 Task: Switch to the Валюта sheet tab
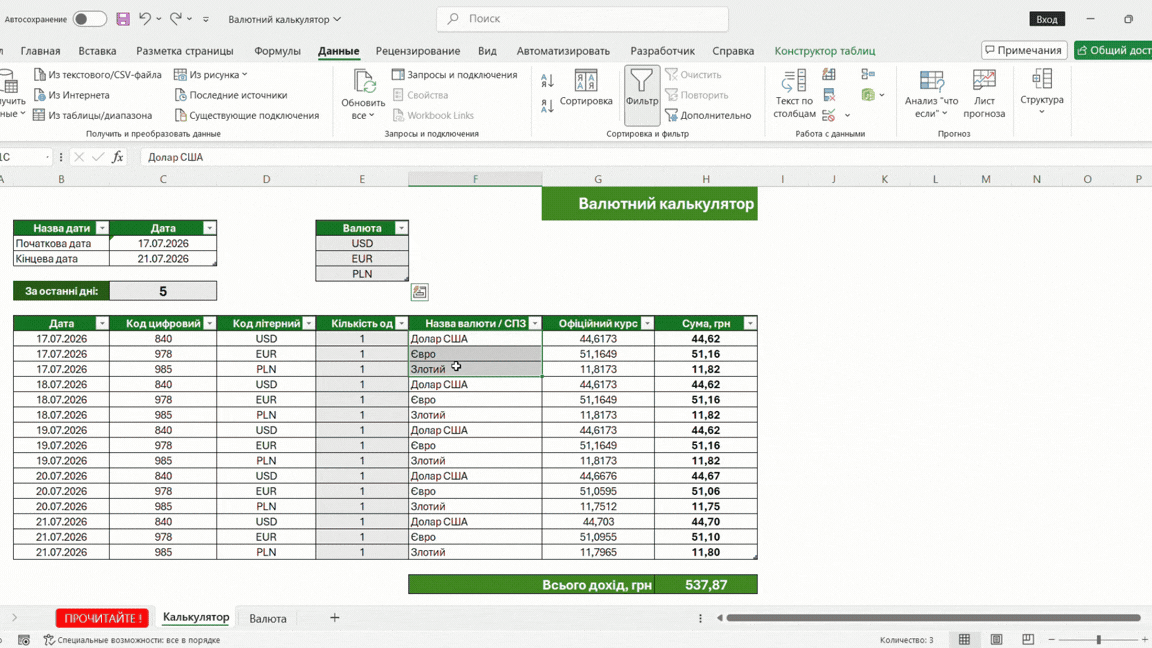tap(267, 619)
